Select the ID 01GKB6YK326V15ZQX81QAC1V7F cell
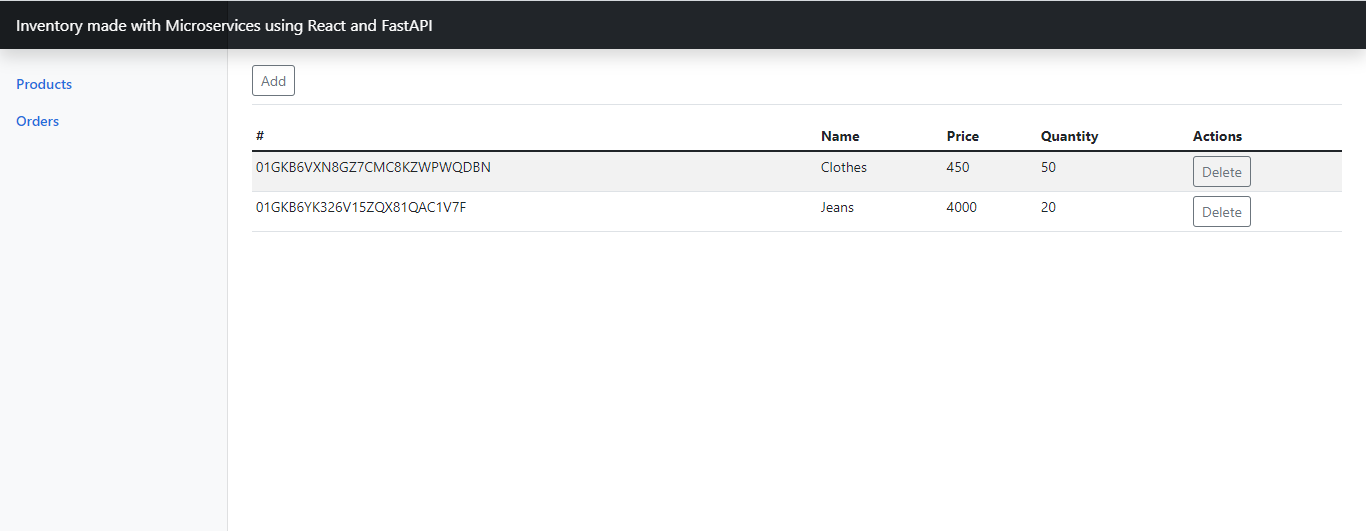This screenshot has height=531, width=1366. (361, 207)
